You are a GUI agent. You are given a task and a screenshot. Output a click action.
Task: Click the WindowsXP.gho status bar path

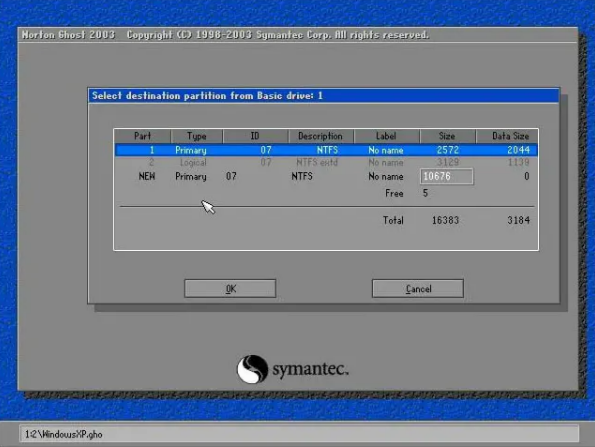tap(64, 434)
